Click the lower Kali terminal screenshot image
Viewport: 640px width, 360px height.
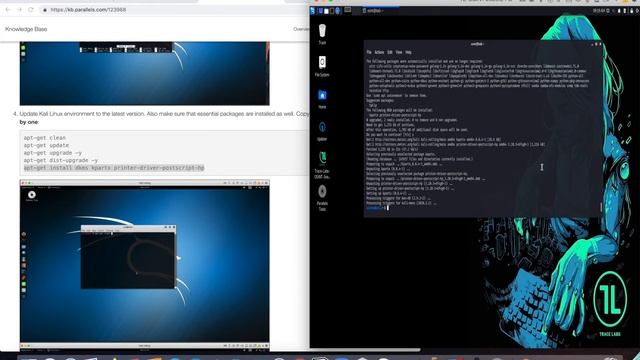pos(144,264)
